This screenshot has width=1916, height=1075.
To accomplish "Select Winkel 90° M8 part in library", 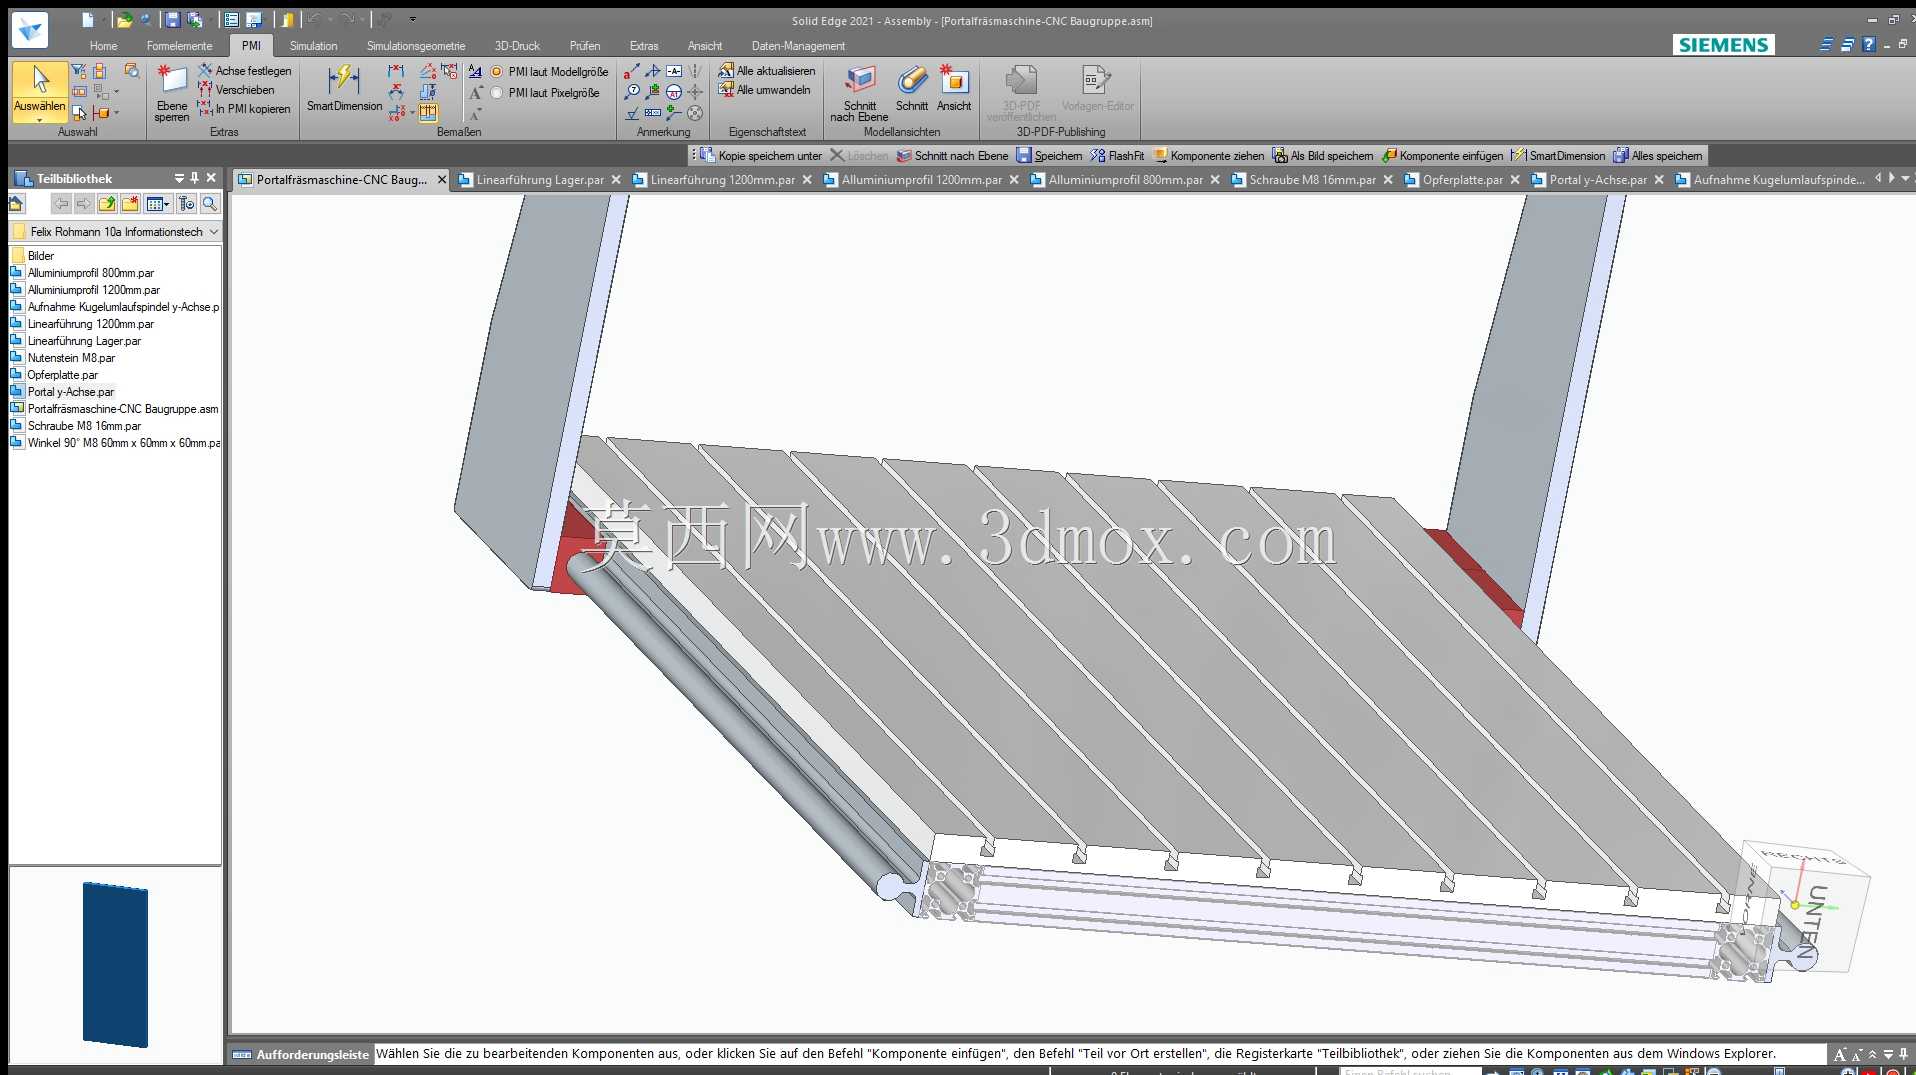I will click(x=116, y=443).
